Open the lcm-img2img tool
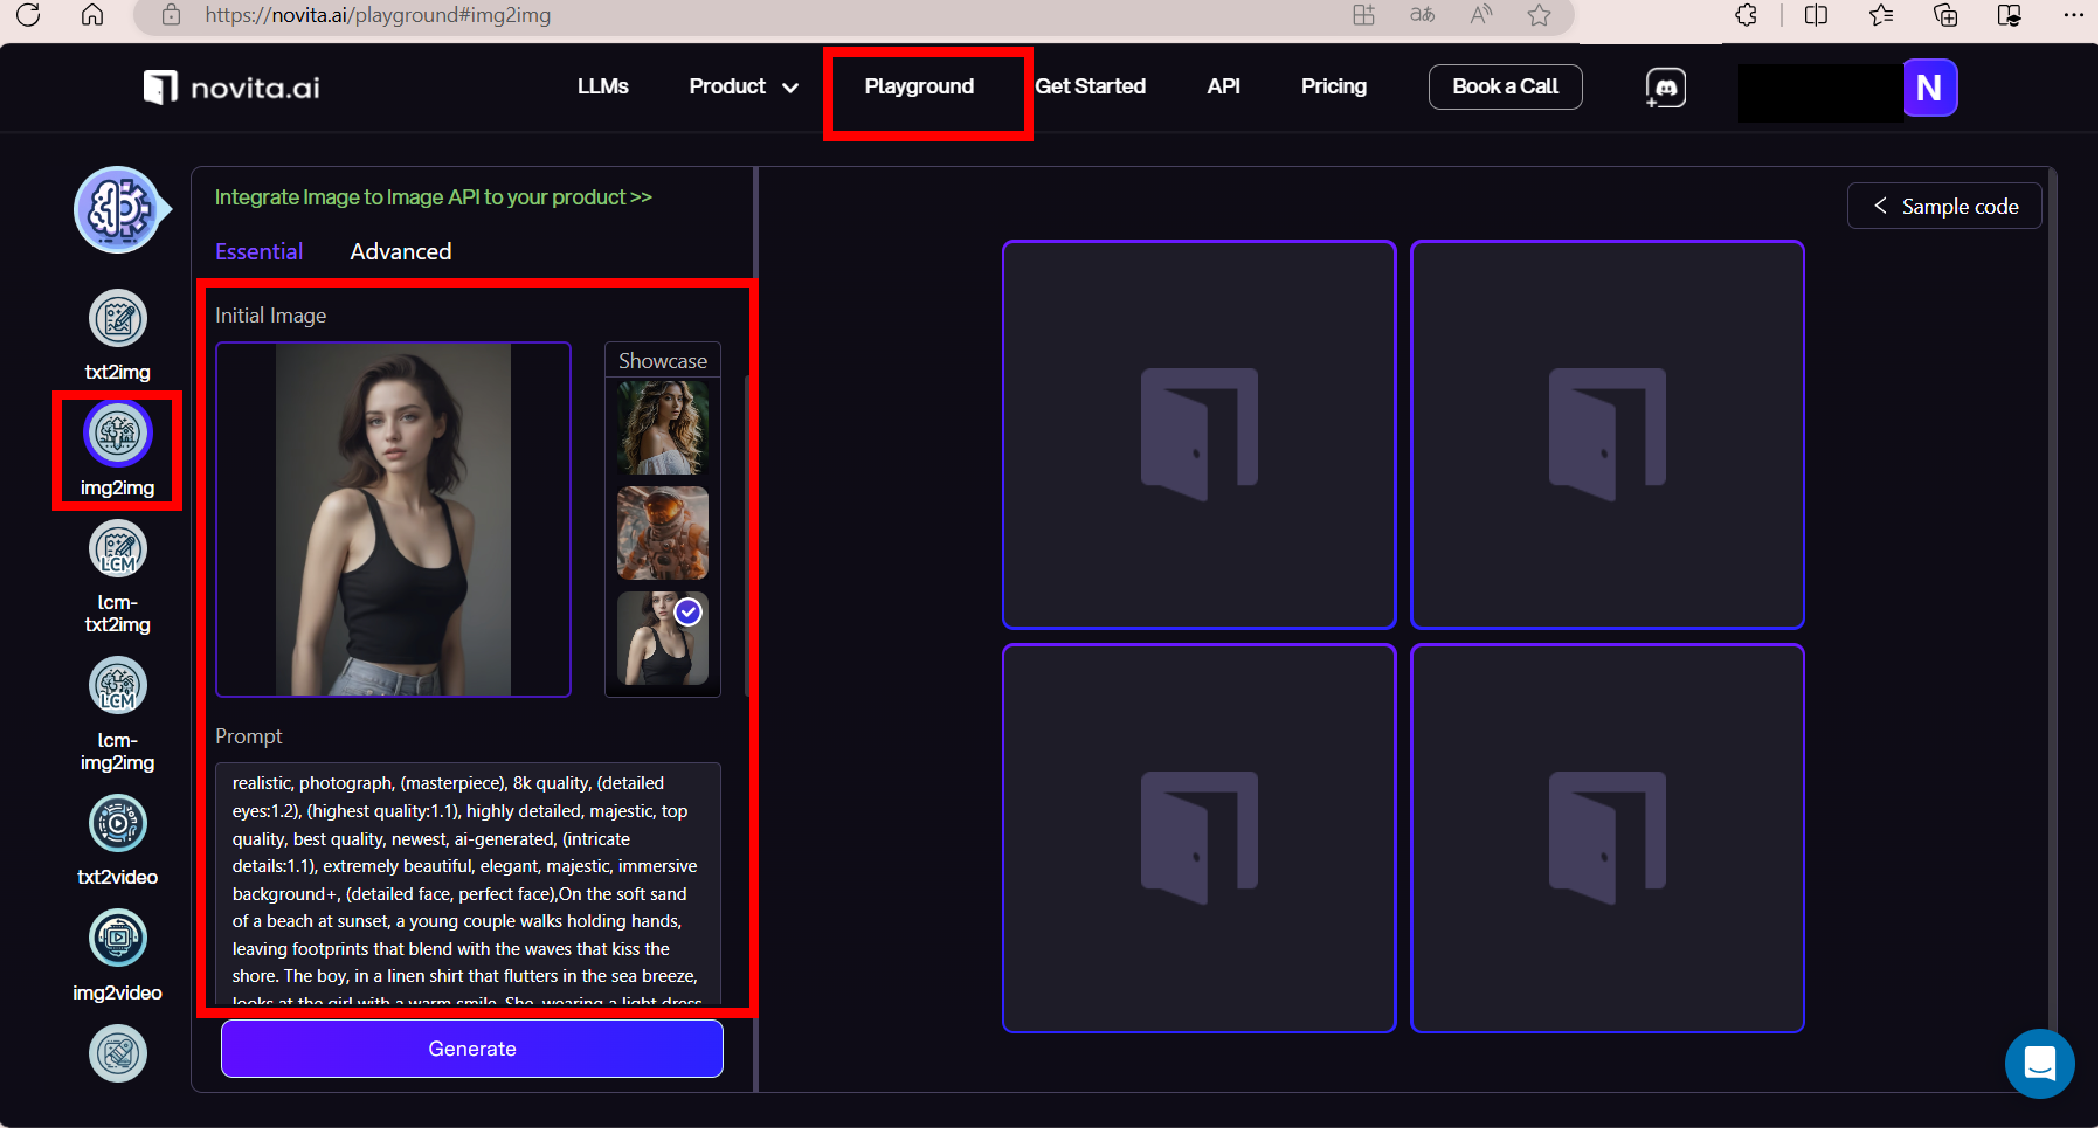2098x1128 pixels. click(118, 687)
